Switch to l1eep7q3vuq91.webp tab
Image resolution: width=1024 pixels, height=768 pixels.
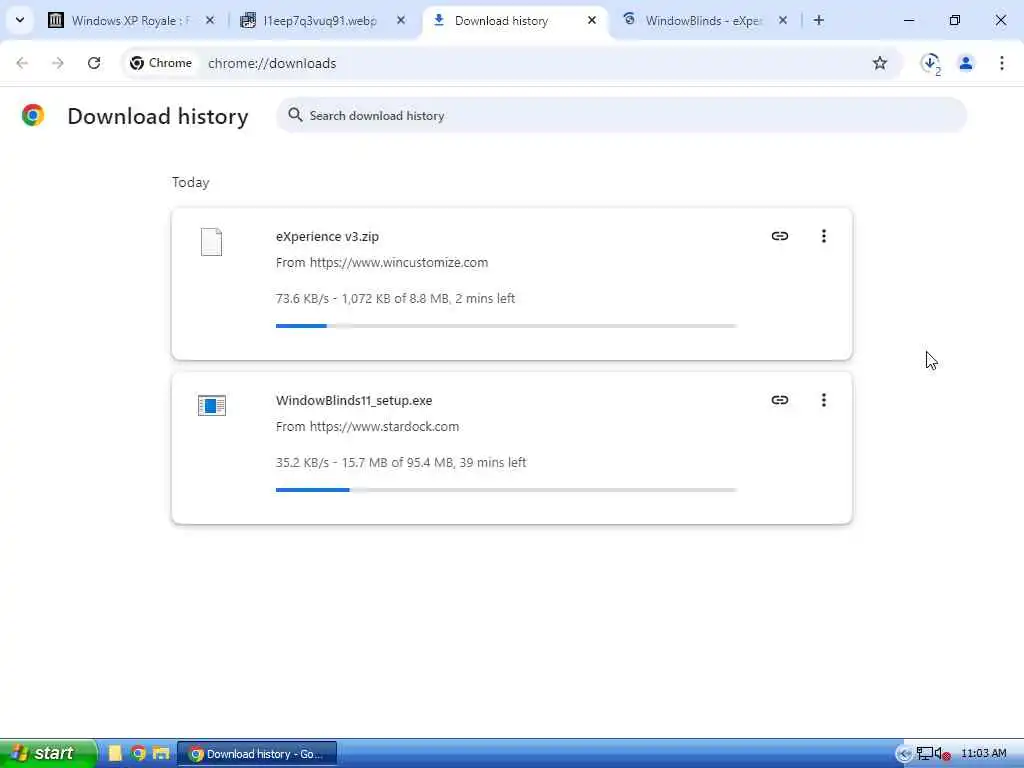point(323,21)
